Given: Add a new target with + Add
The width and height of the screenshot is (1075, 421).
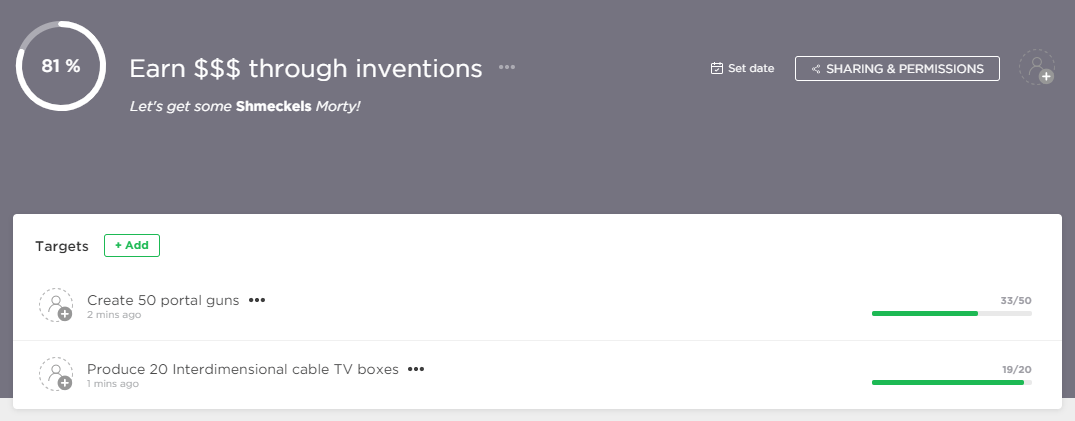Looking at the screenshot, I should pos(132,245).
